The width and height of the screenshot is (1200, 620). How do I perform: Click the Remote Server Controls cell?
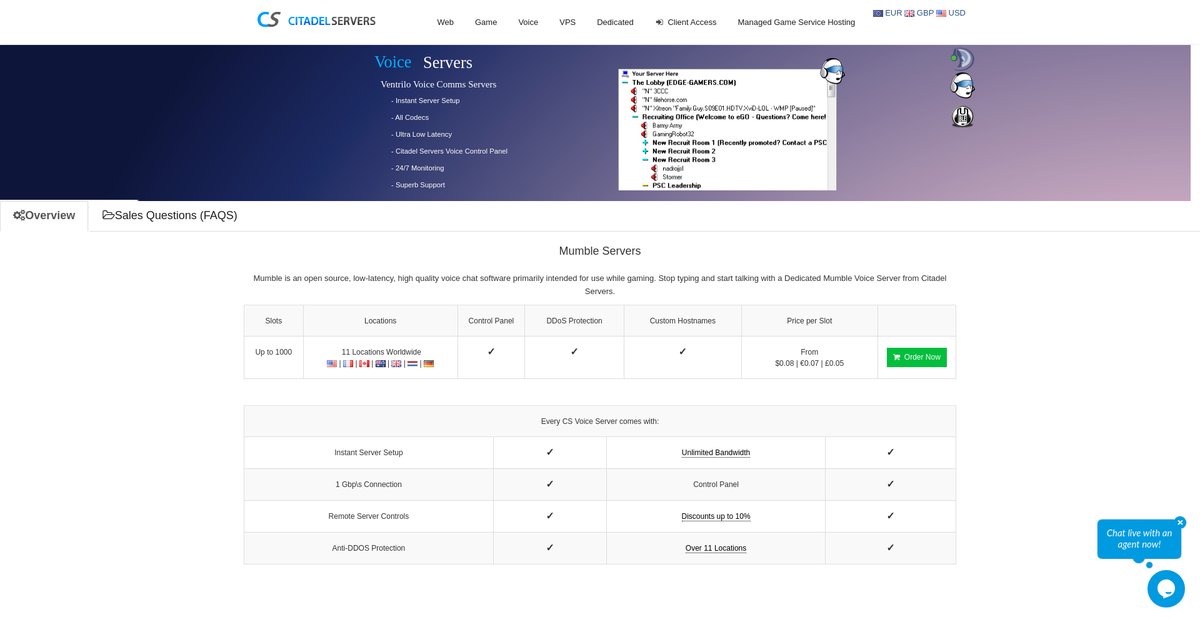pos(368,516)
